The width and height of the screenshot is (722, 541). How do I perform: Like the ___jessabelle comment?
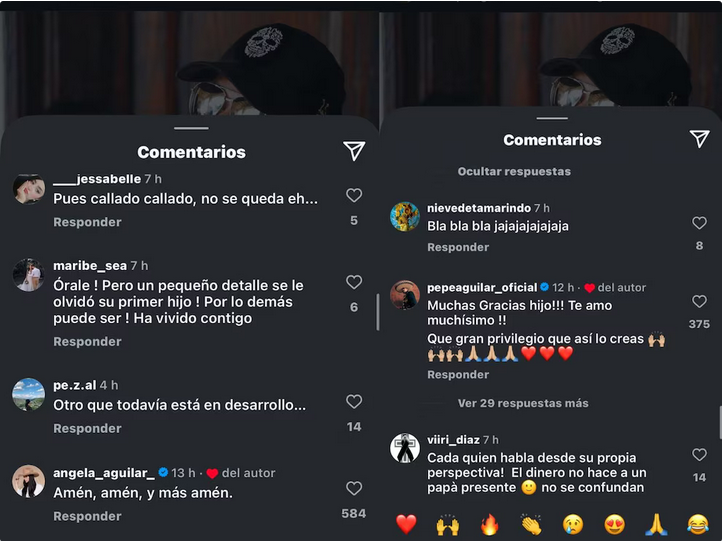354,195
